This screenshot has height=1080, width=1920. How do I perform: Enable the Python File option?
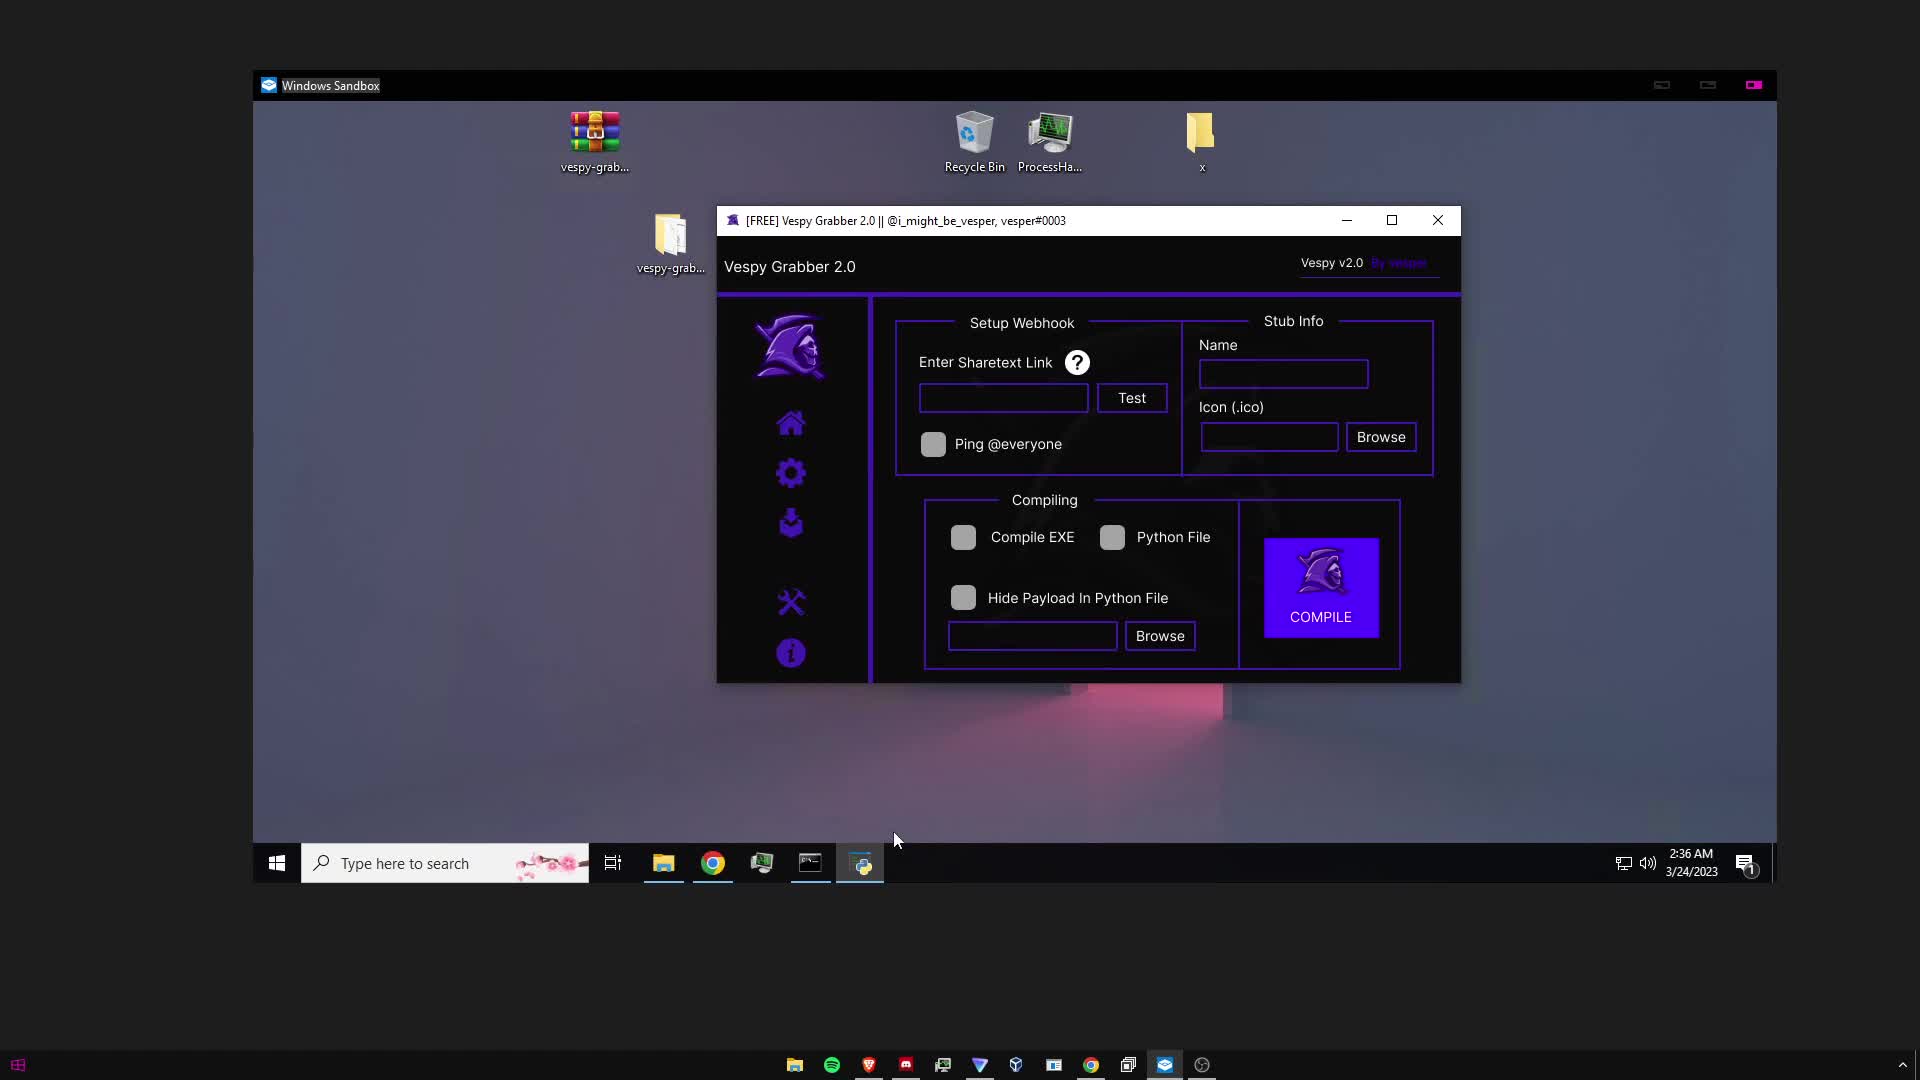pos(1112,537)
